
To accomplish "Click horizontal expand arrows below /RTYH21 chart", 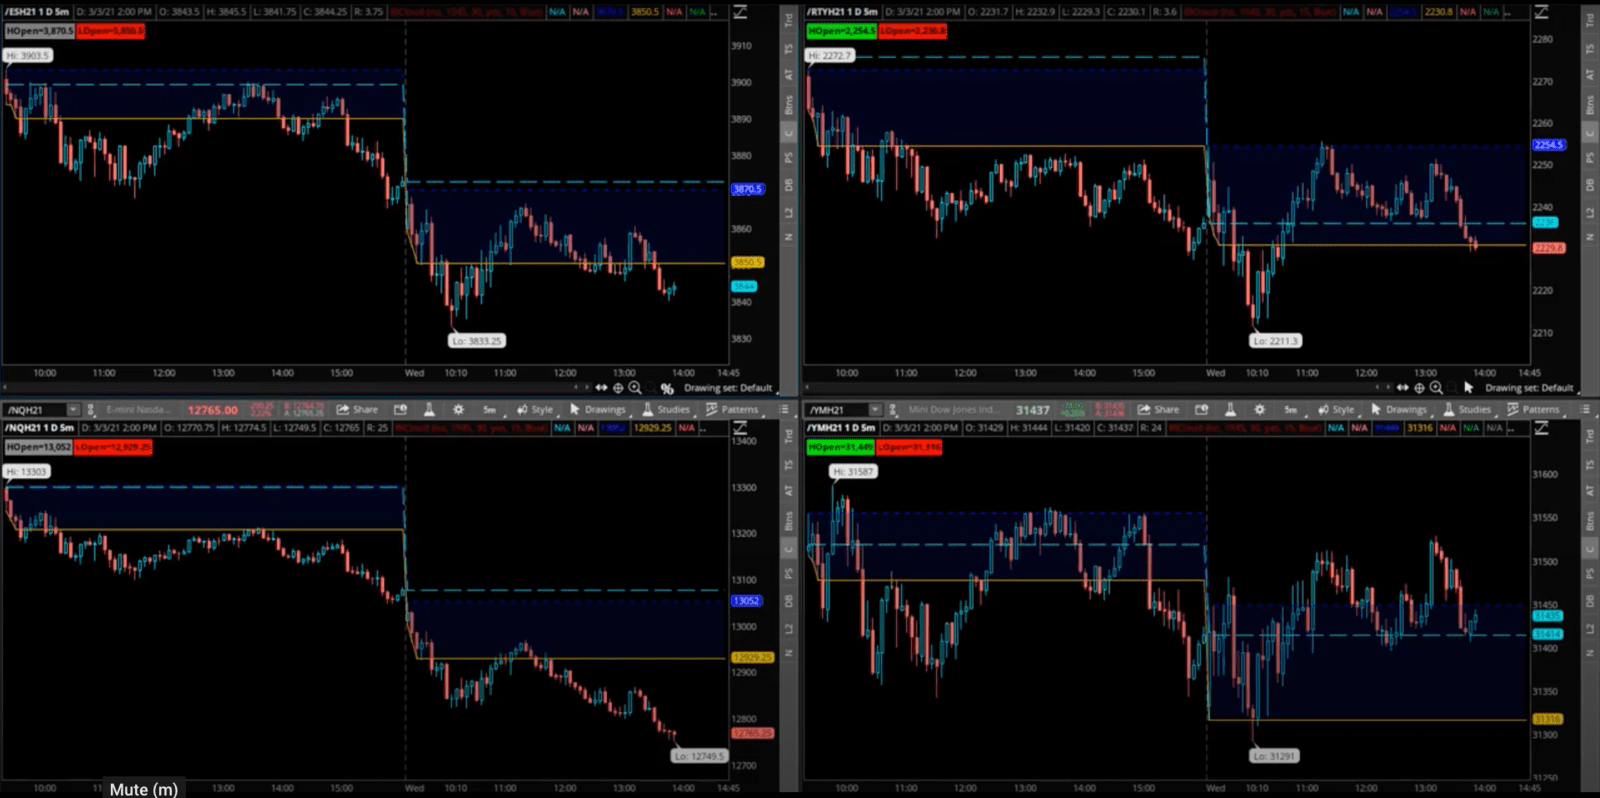I will pyautogui.click(x=1402, y=388).
